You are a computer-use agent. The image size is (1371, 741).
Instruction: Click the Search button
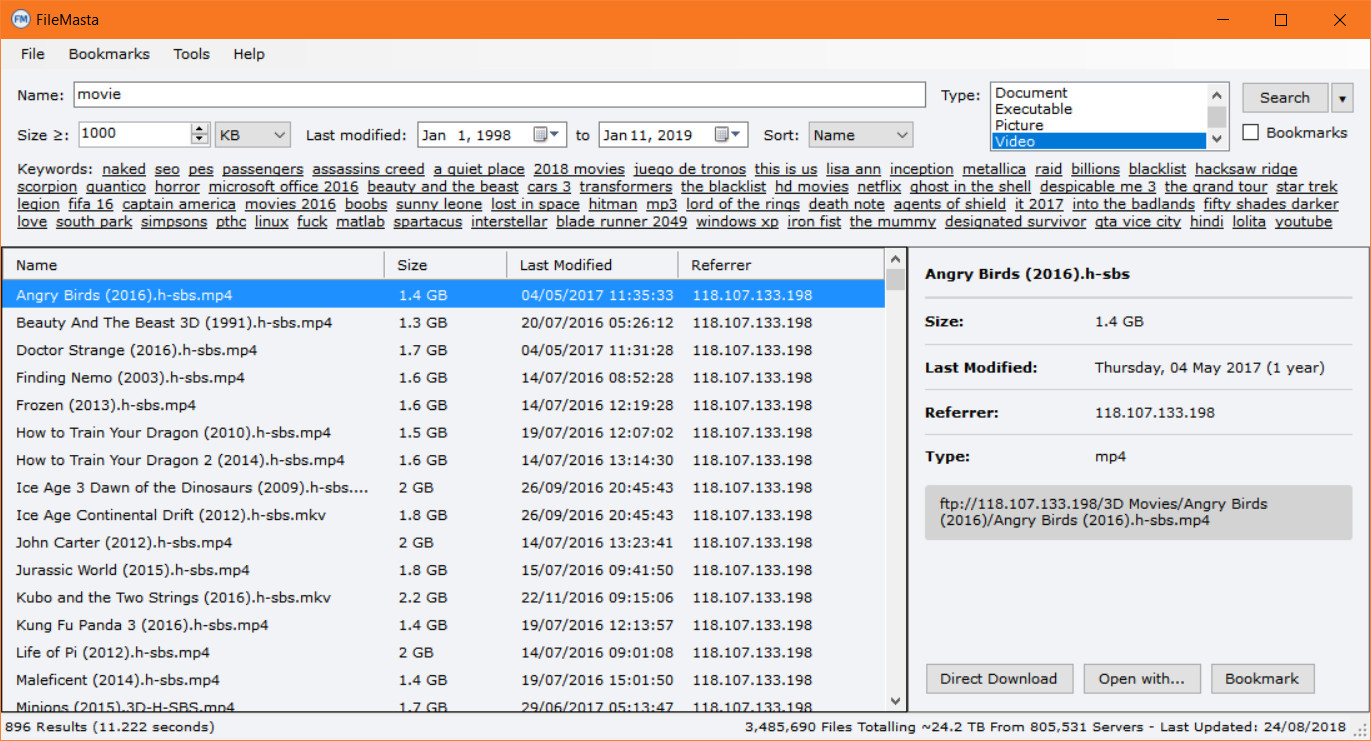click(x=1285, y=98)
